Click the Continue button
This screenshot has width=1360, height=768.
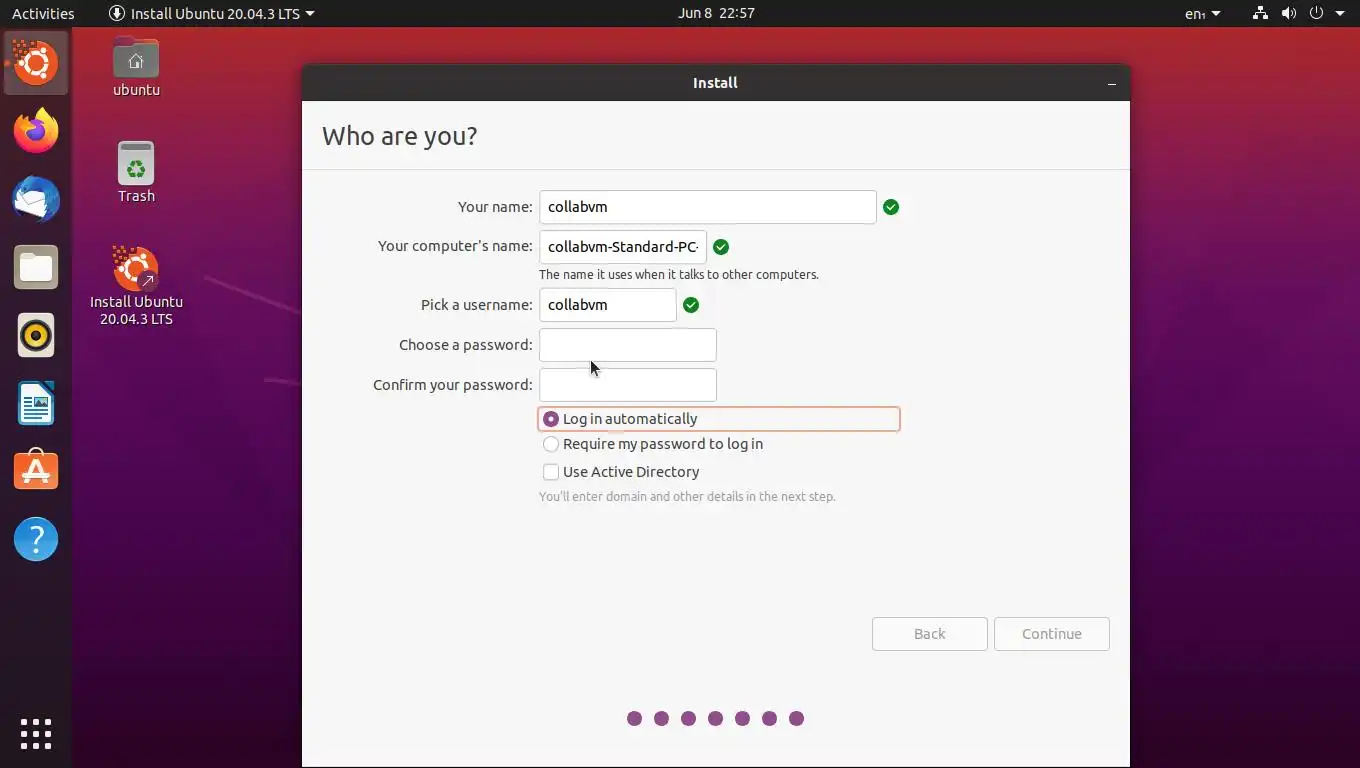1052,634
